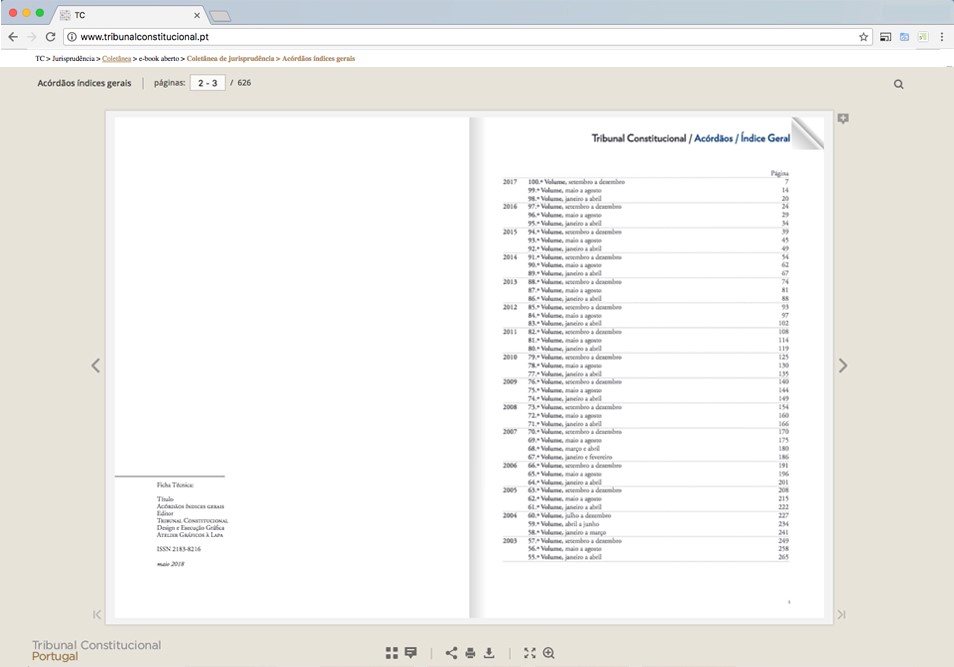Click the share icon
The height and width of the screenshot is (667, 954).
point(451,653)
